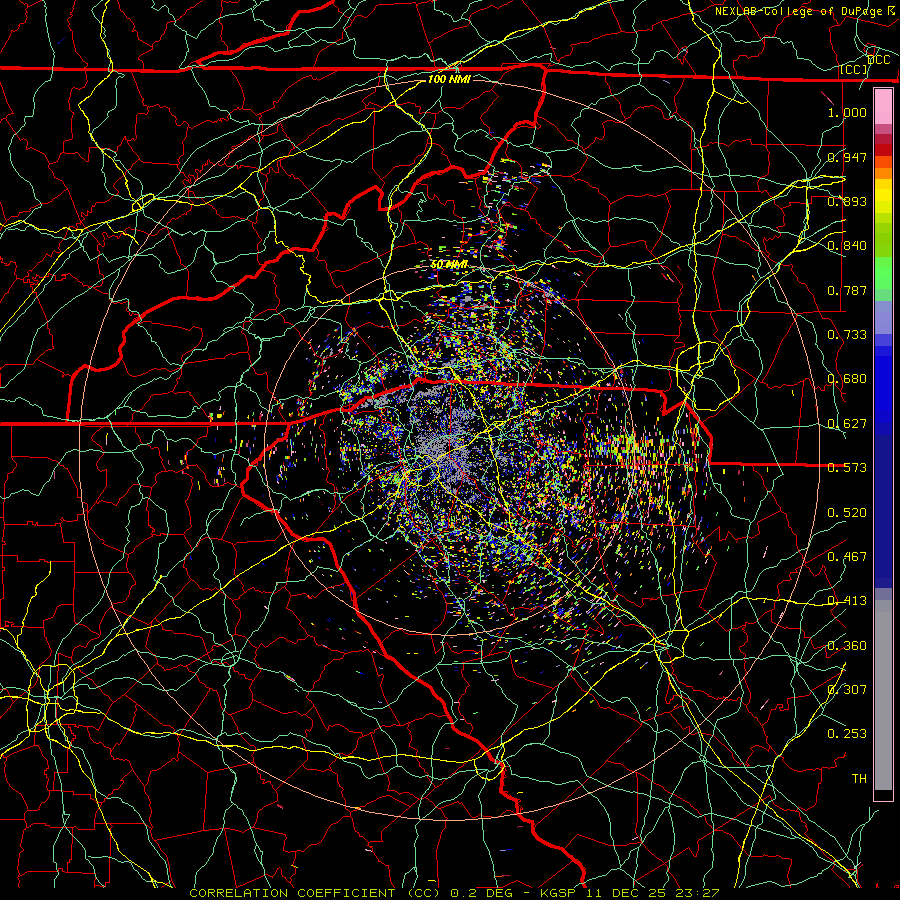
Task: Click the 0.307 color scale value
Action: pyautogui.click(x=847, y=690)
